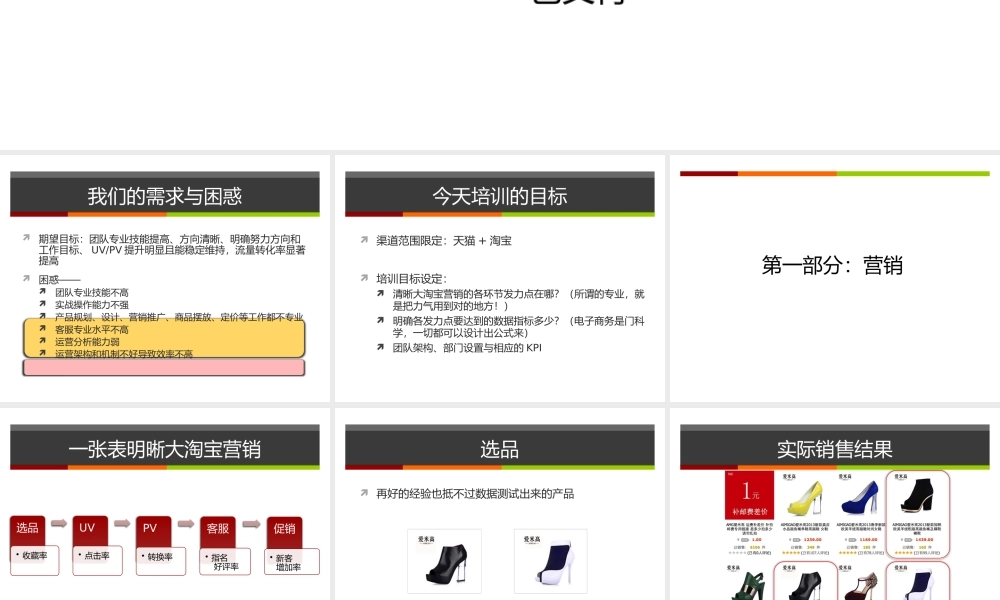Click the arrow bullet beside 渠道范围限定：天猫 + 淘宝
The image size is (1000, 600).
(x=363, y=240)
